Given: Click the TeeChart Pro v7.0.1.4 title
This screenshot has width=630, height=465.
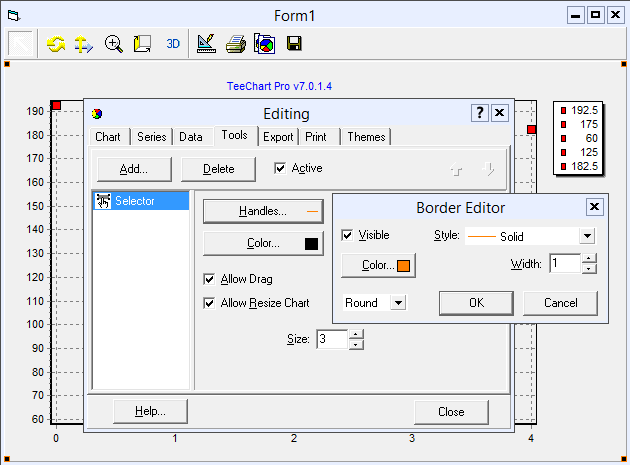Looking at the screenshot, I should [x=279, y=86].
